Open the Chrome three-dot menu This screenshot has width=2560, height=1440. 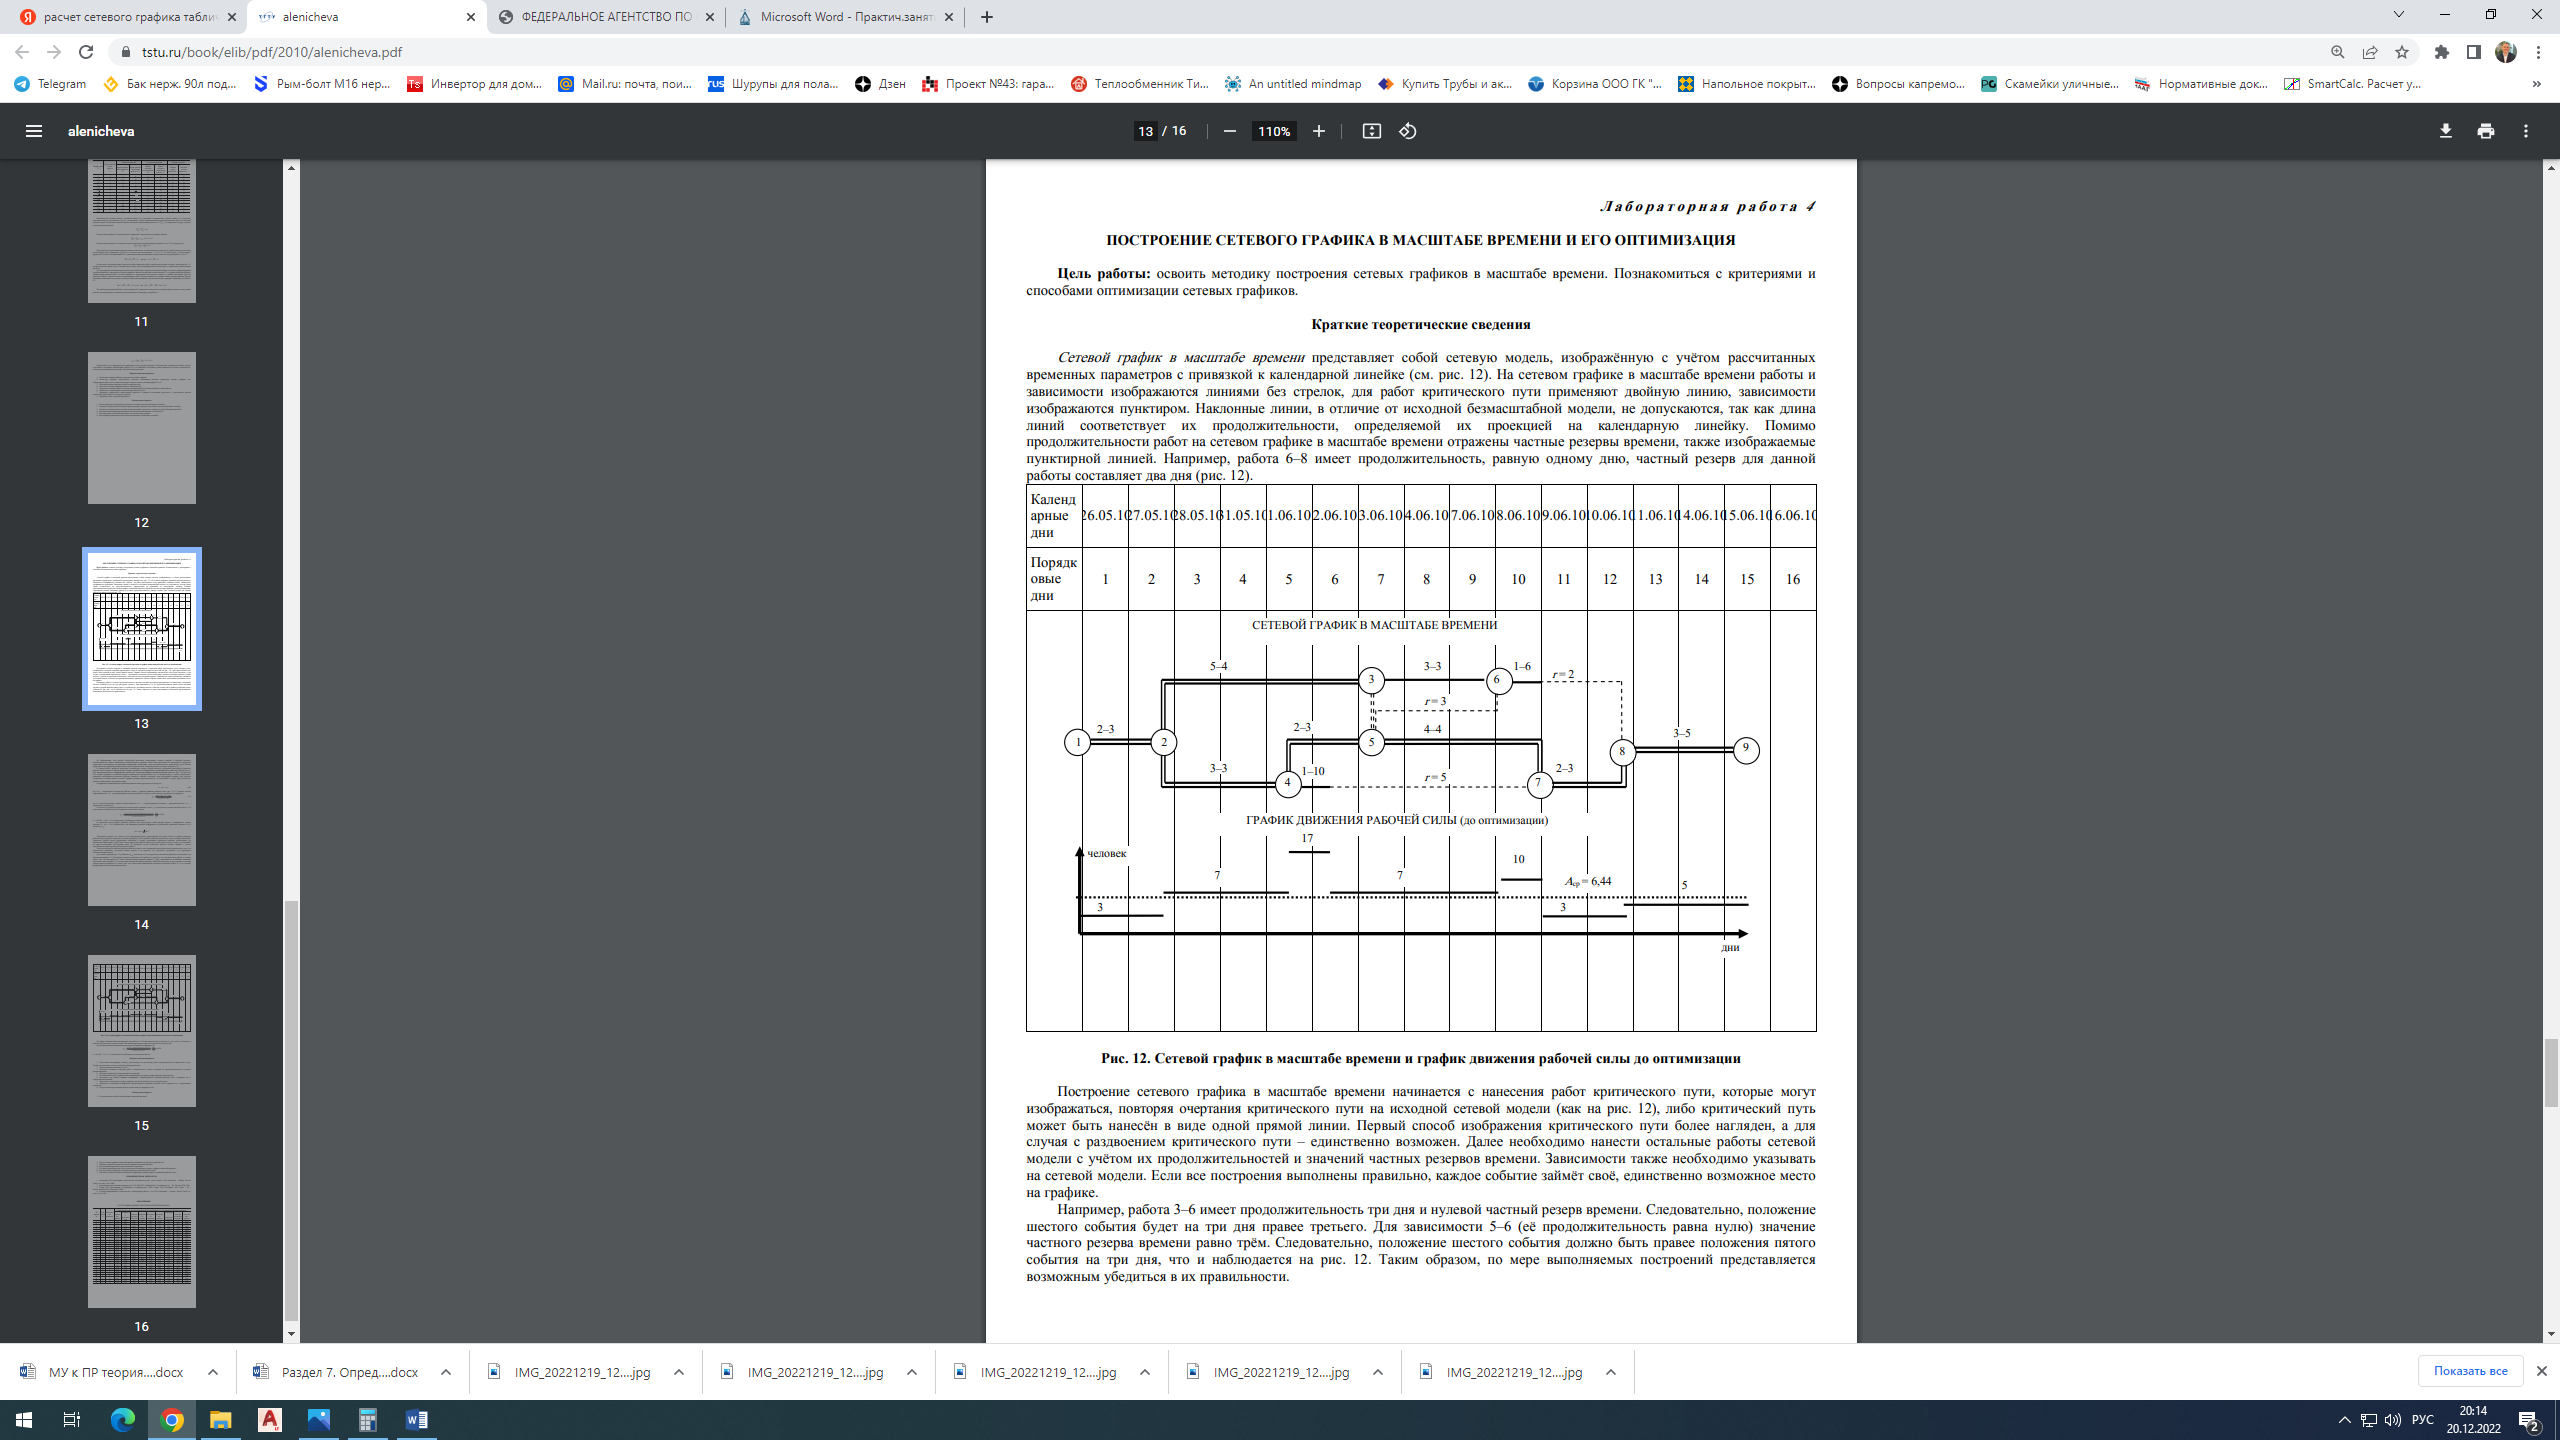[2539, 52]
